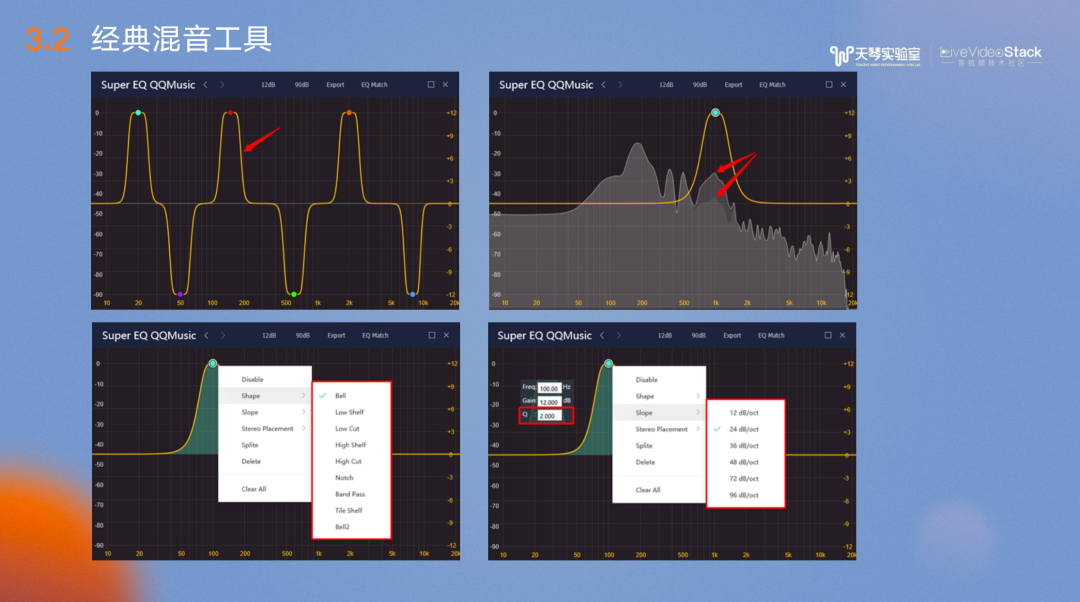The image size is (1080, 602).
Task: Select the checked 24 dB/oct slope option
Action: coord(745,429)
